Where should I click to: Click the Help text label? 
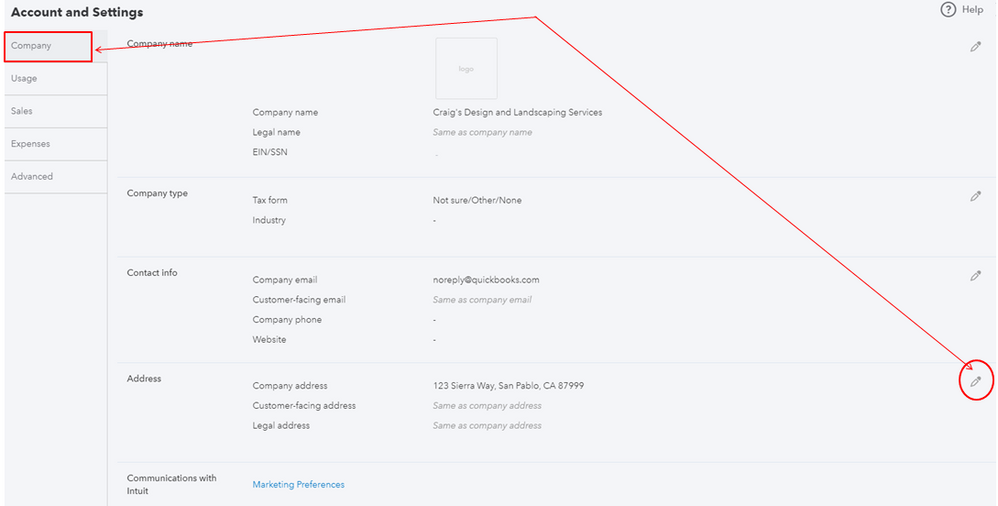coord(972,10)
